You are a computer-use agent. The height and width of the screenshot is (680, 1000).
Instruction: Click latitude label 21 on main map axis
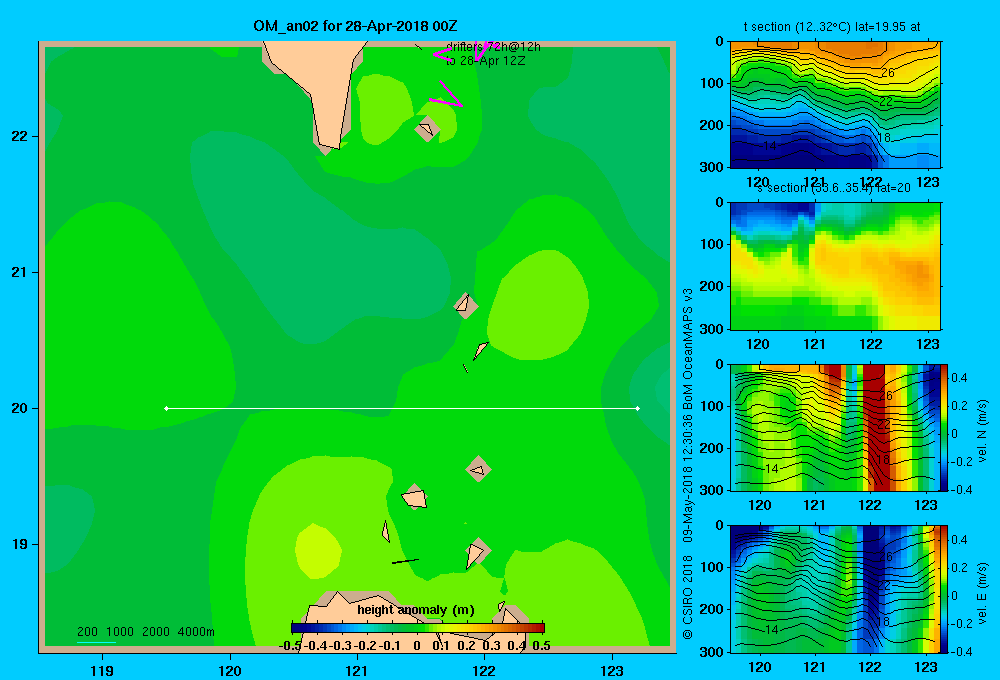(x=20, y=272)
